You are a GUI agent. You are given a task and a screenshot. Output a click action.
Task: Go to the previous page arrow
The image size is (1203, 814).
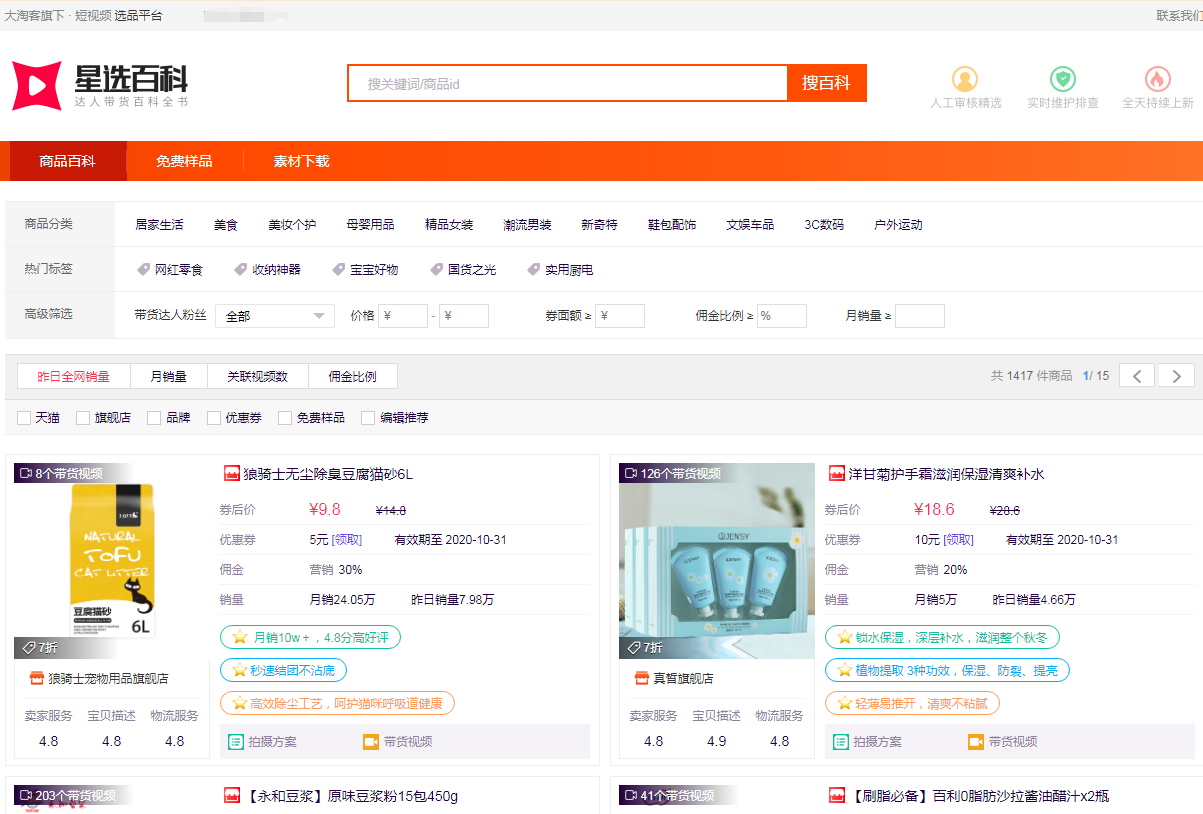coord(1136,376)
